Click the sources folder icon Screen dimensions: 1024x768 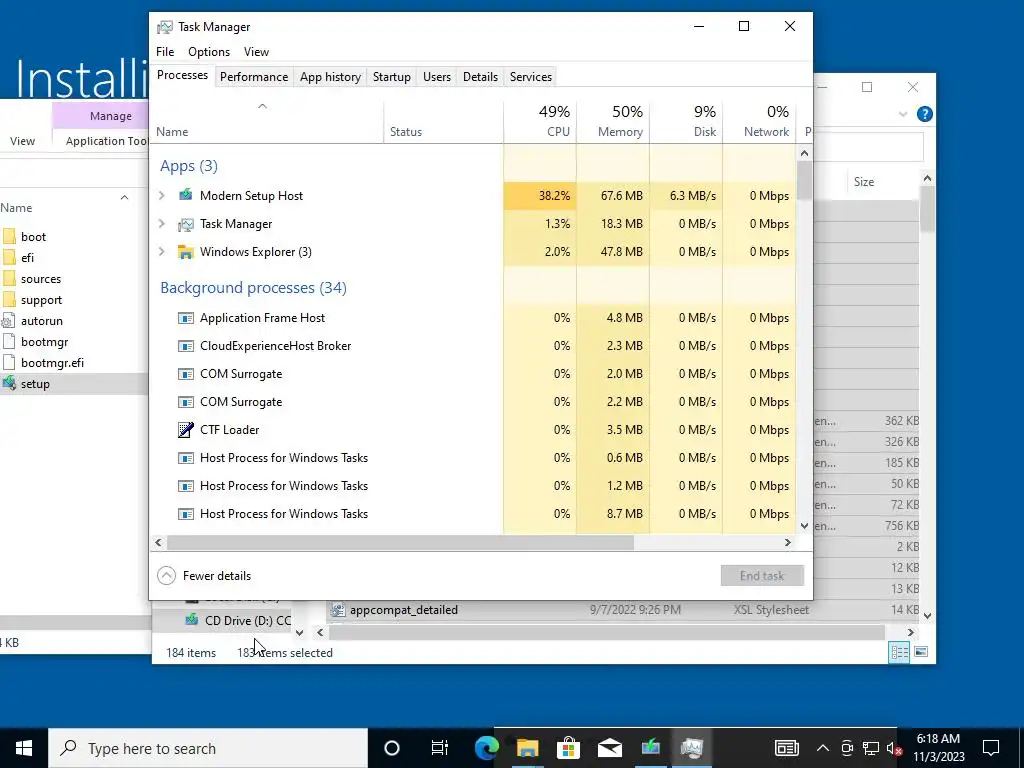coord(9,278)
